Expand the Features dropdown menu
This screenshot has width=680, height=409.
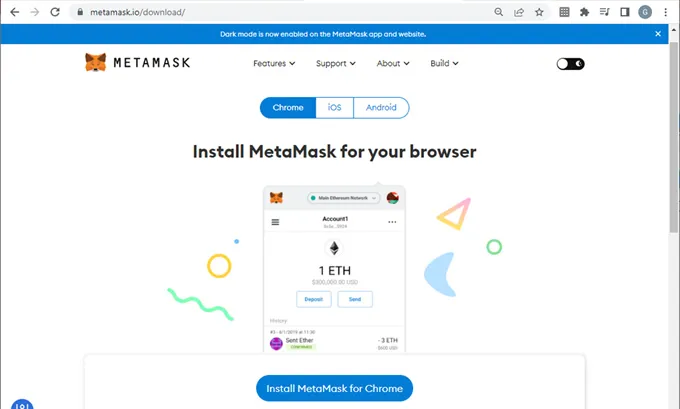coord(274,63)
